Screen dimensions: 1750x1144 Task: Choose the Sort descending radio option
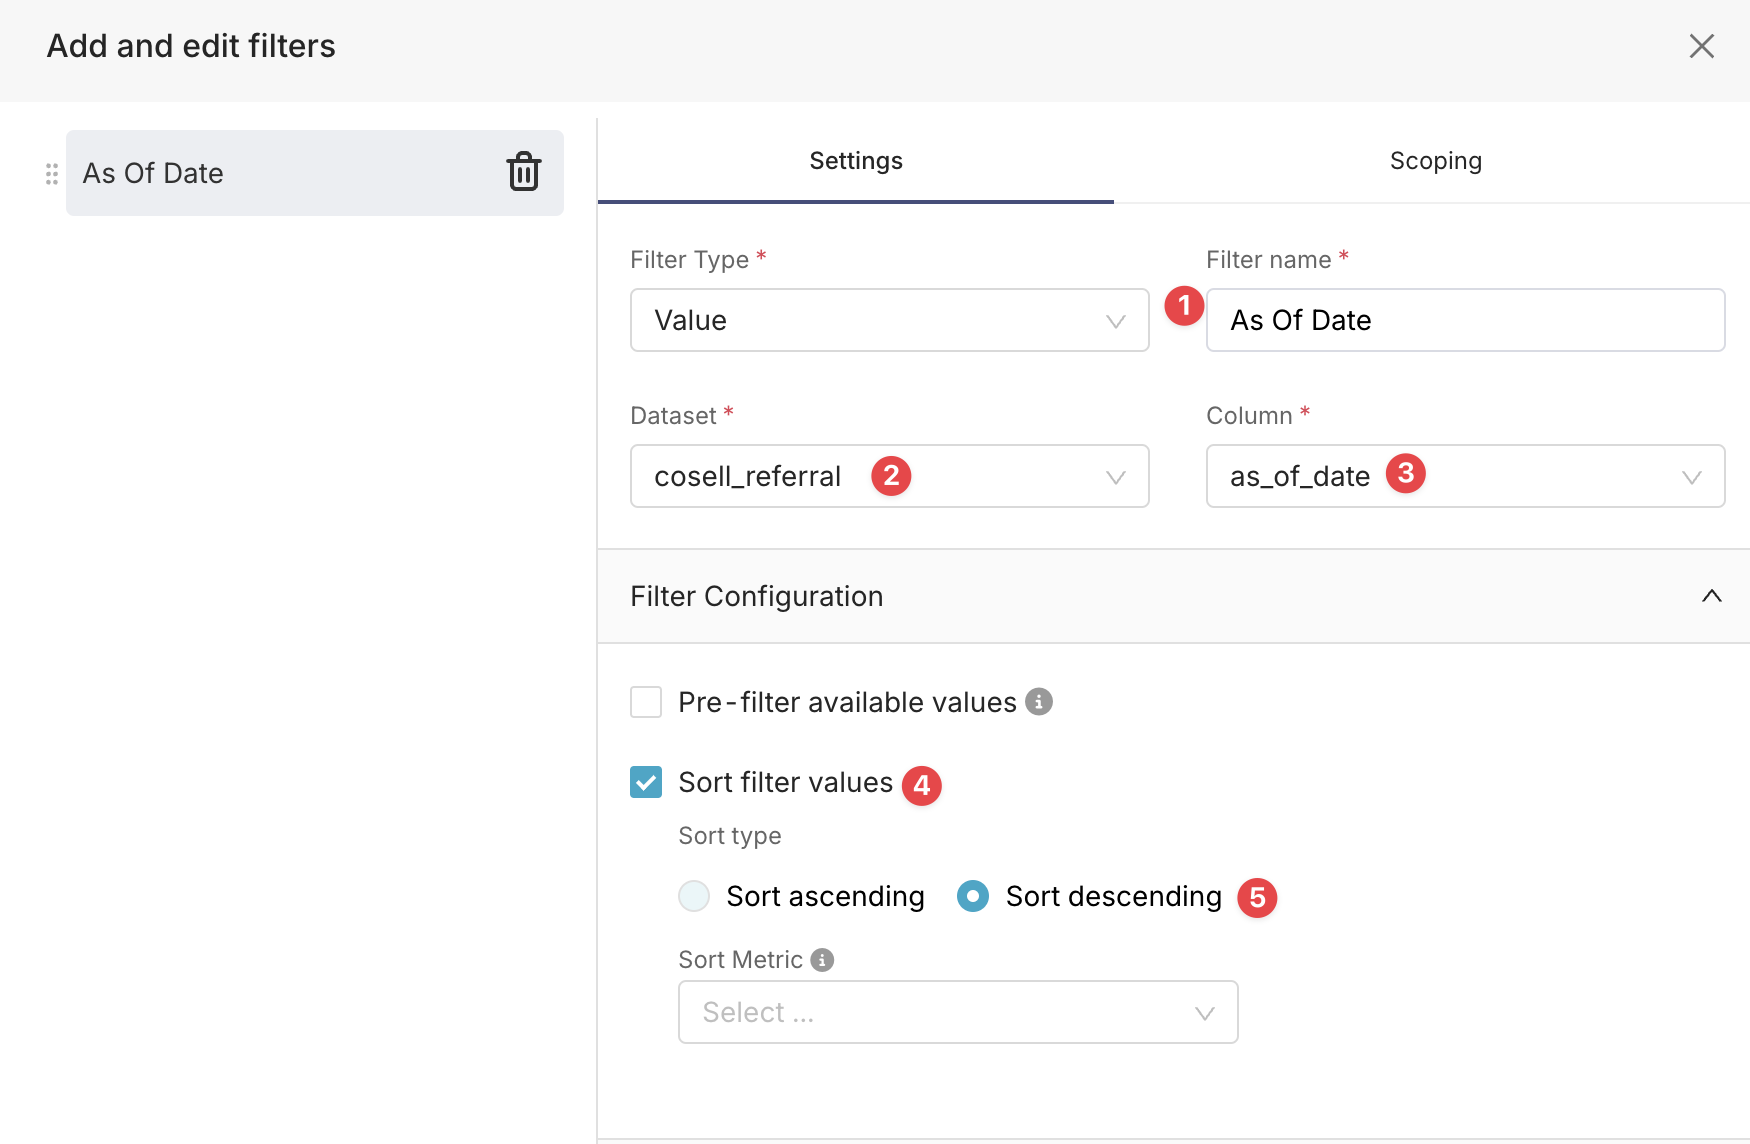(973, 896)
